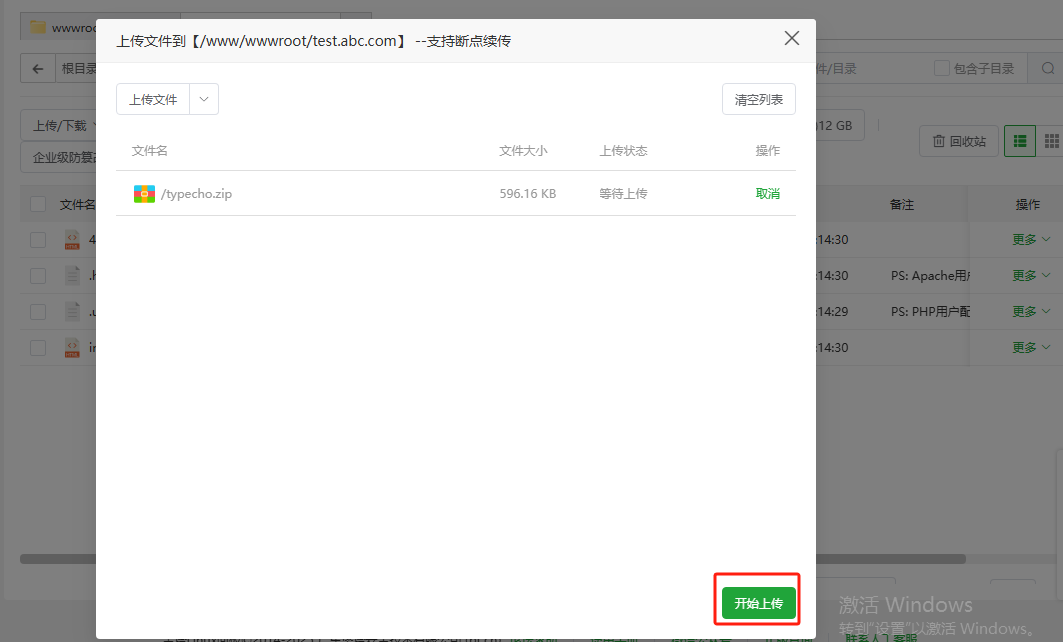Switch to grid view layout icon
This screenshot has height=642, width=1063.
point(1051,141)
